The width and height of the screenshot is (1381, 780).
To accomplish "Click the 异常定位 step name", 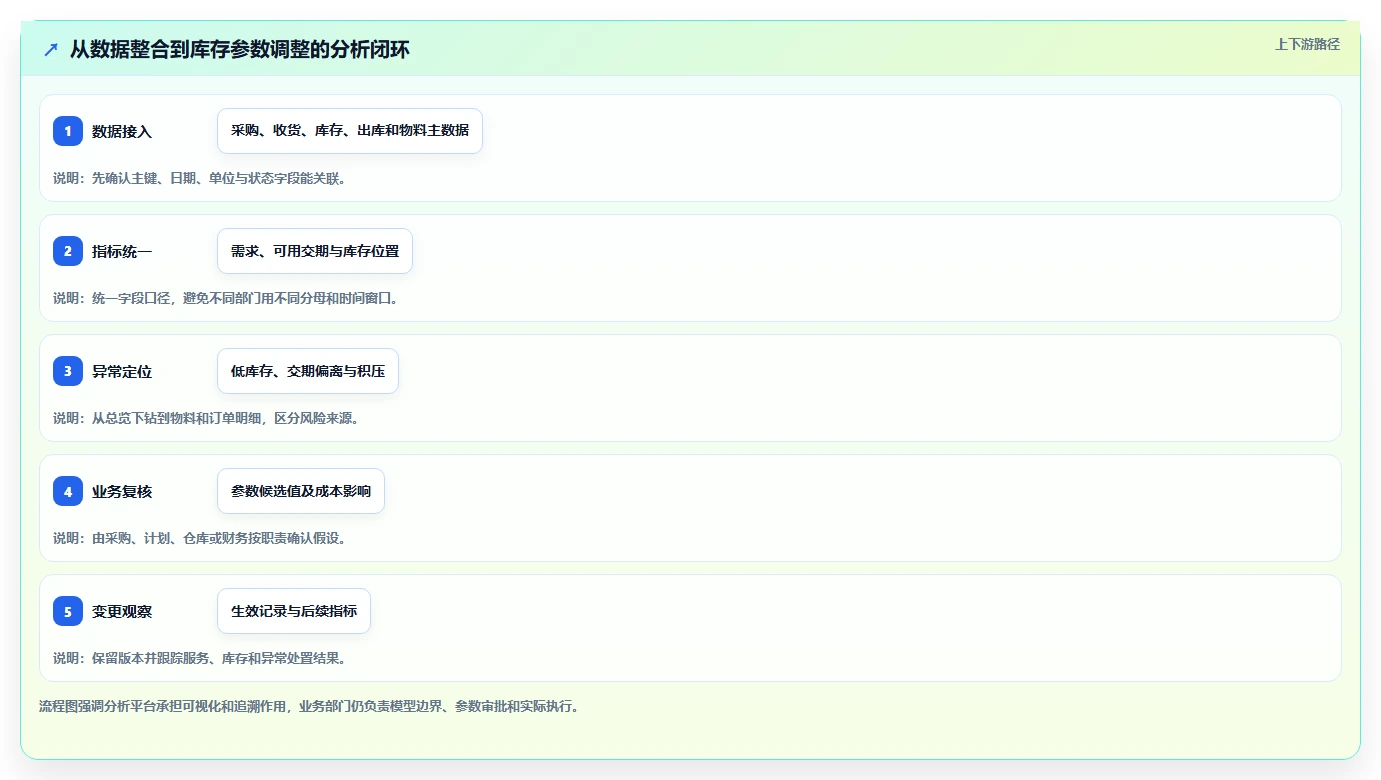I will click(122, 371).
